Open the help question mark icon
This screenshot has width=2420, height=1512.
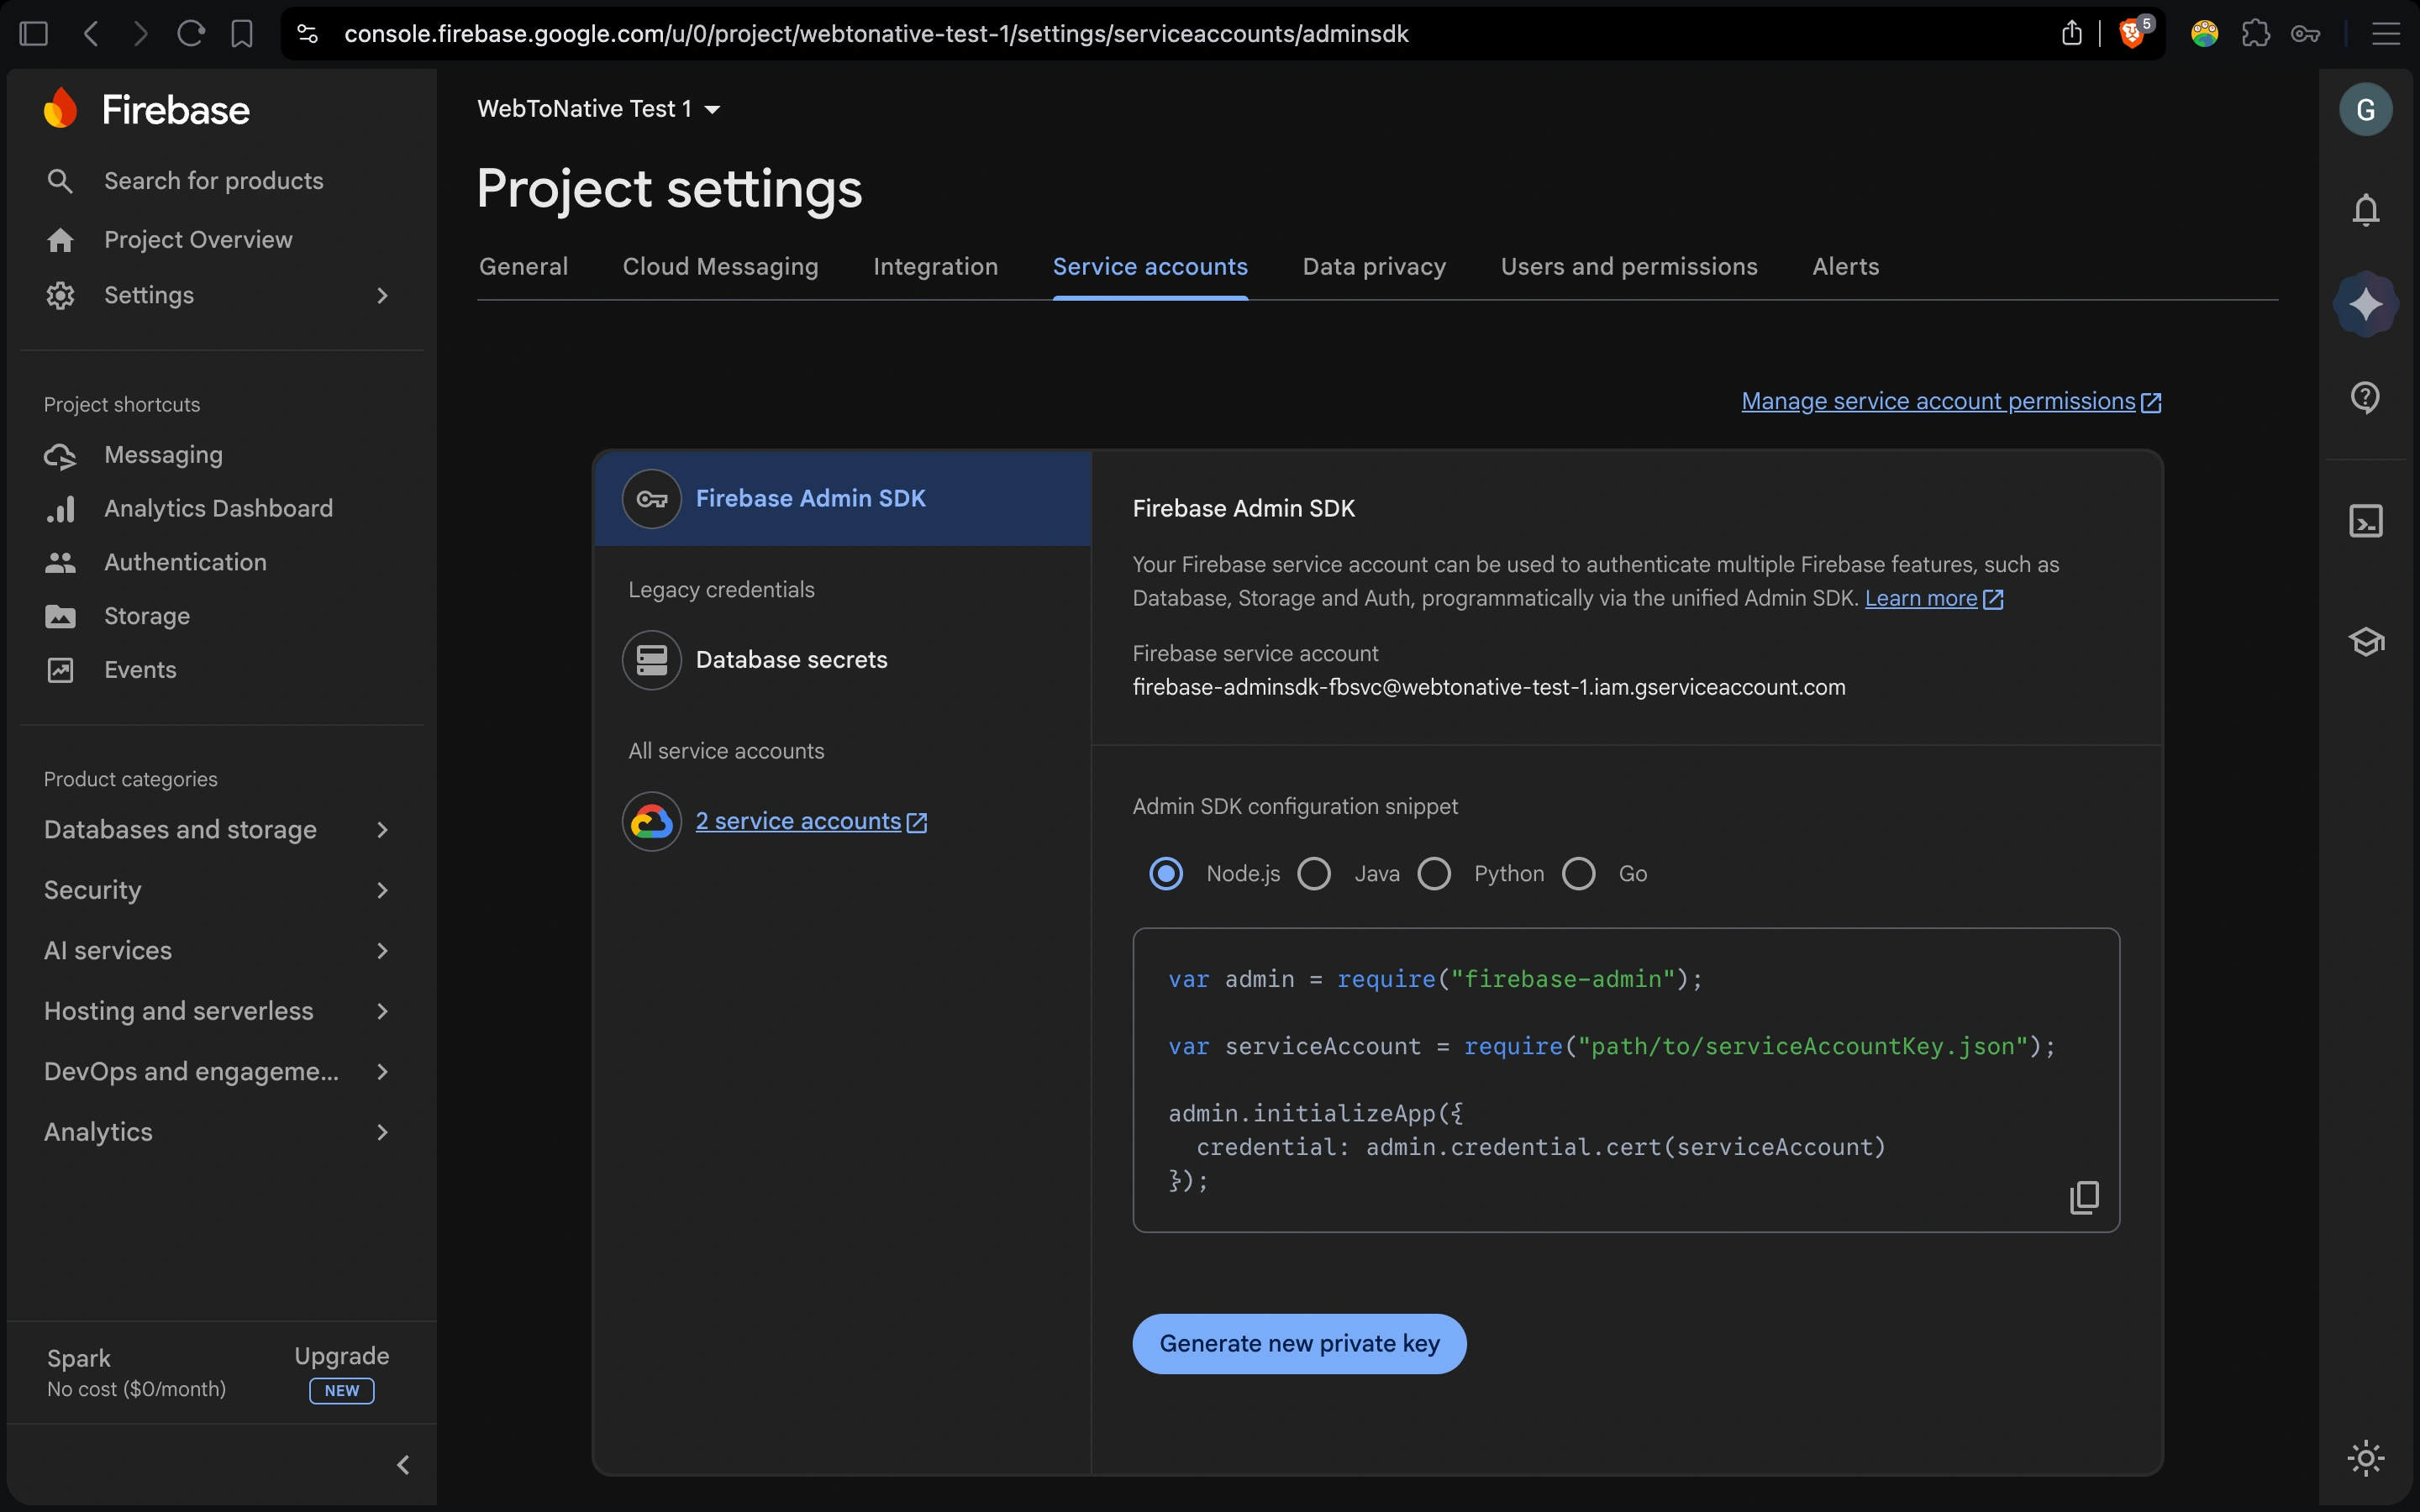pos(2365,397)
